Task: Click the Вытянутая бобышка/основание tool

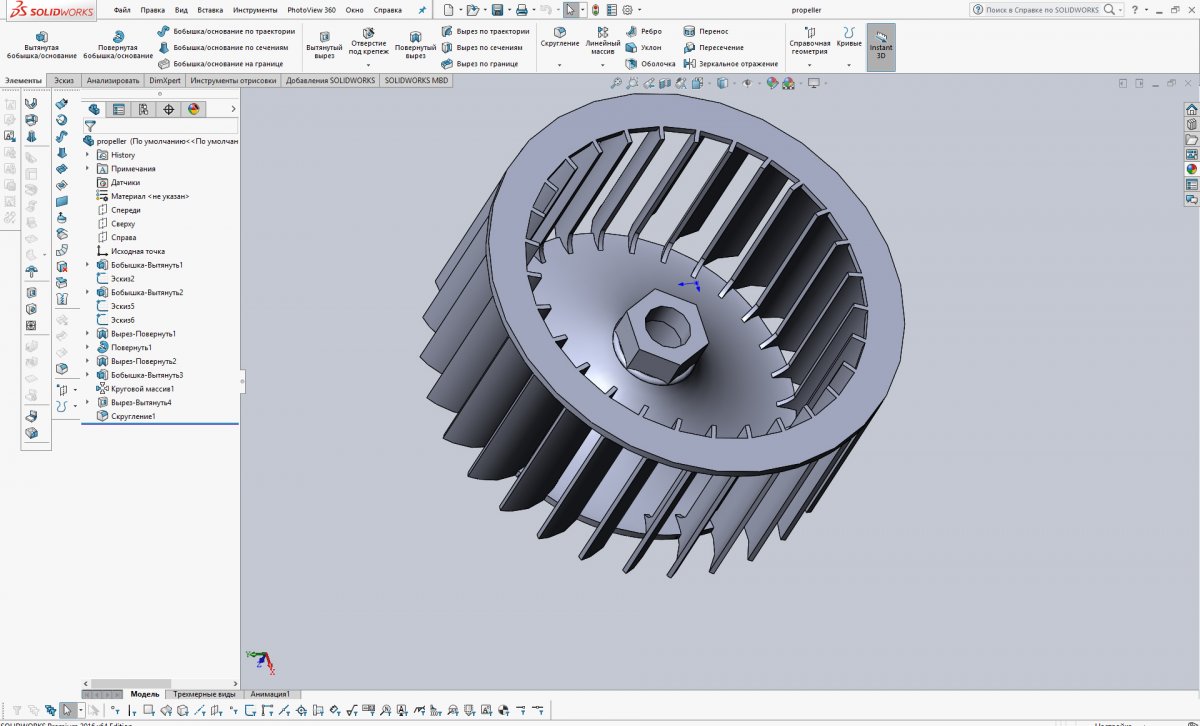Action: click(x=41, y=45)
